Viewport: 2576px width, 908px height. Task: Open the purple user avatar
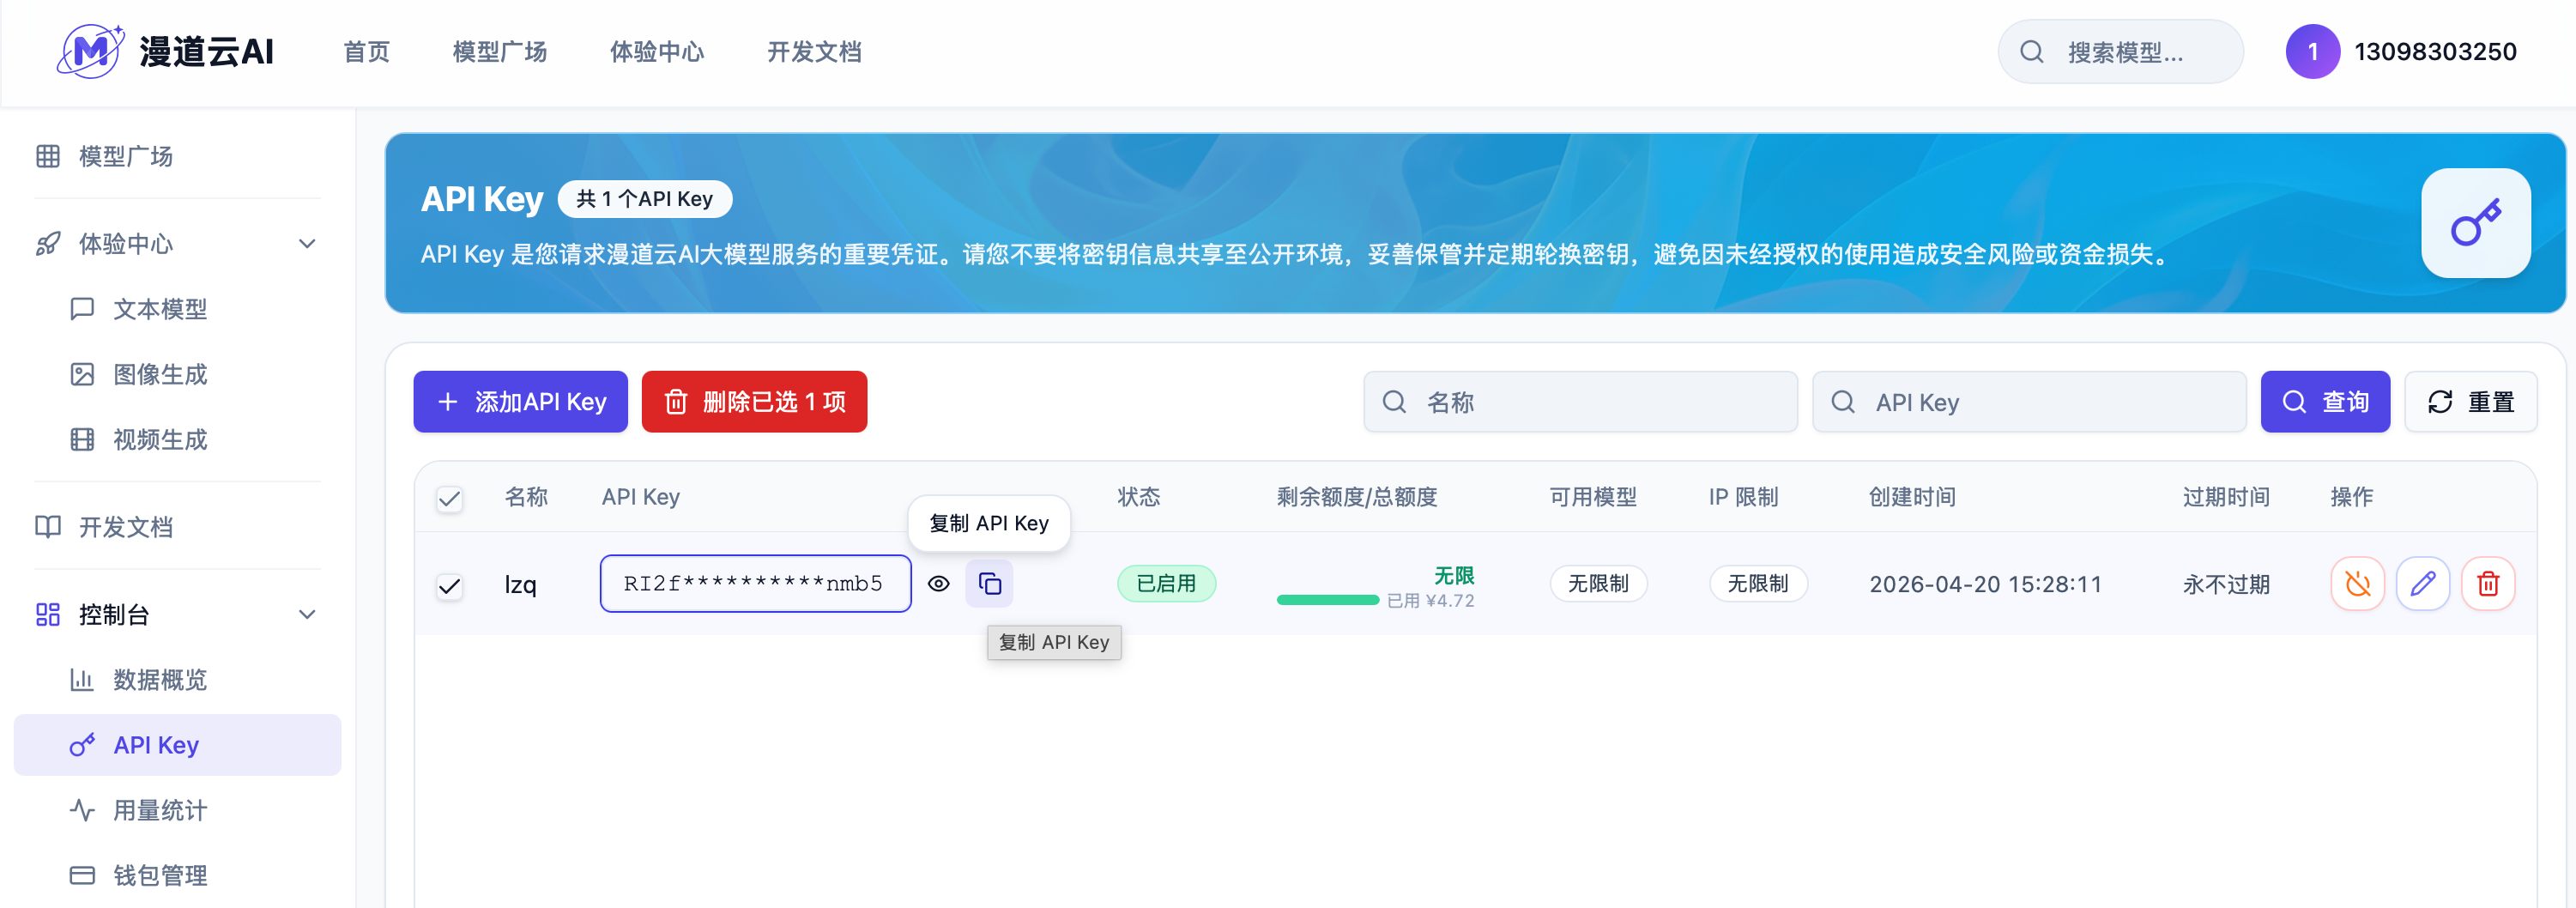pos(2312,52)
